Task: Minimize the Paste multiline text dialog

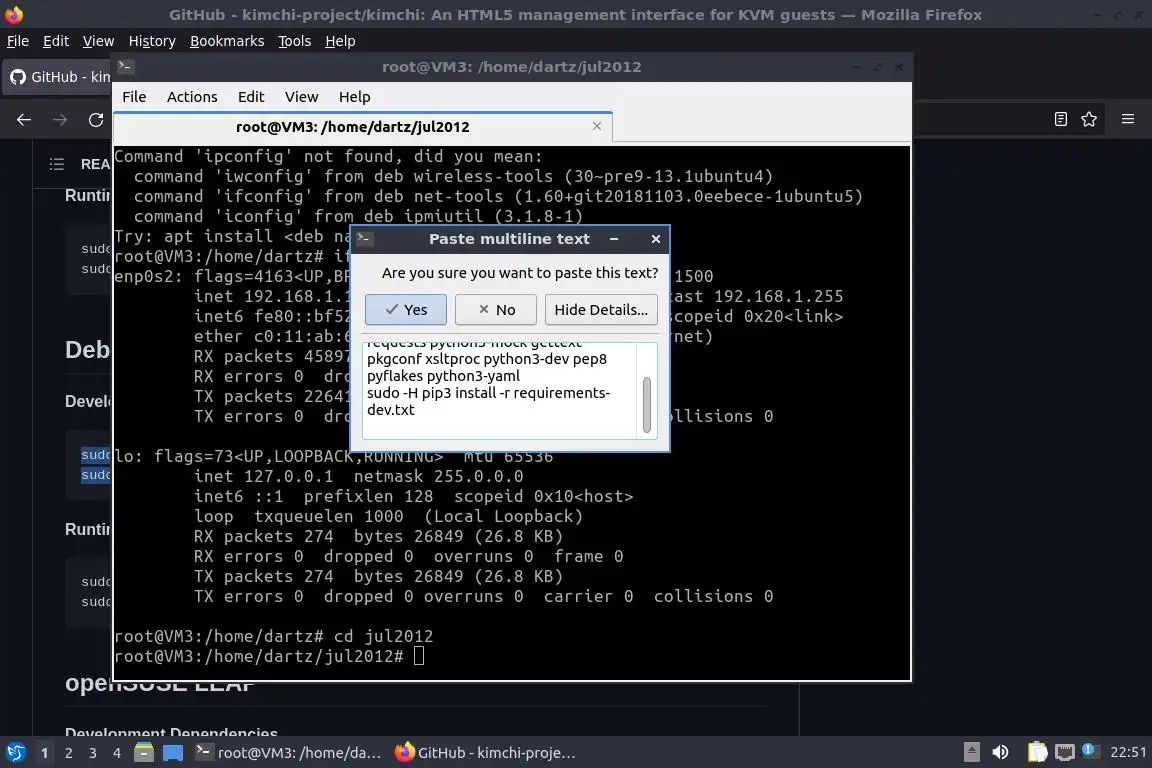Action: [x=614, y=239]
